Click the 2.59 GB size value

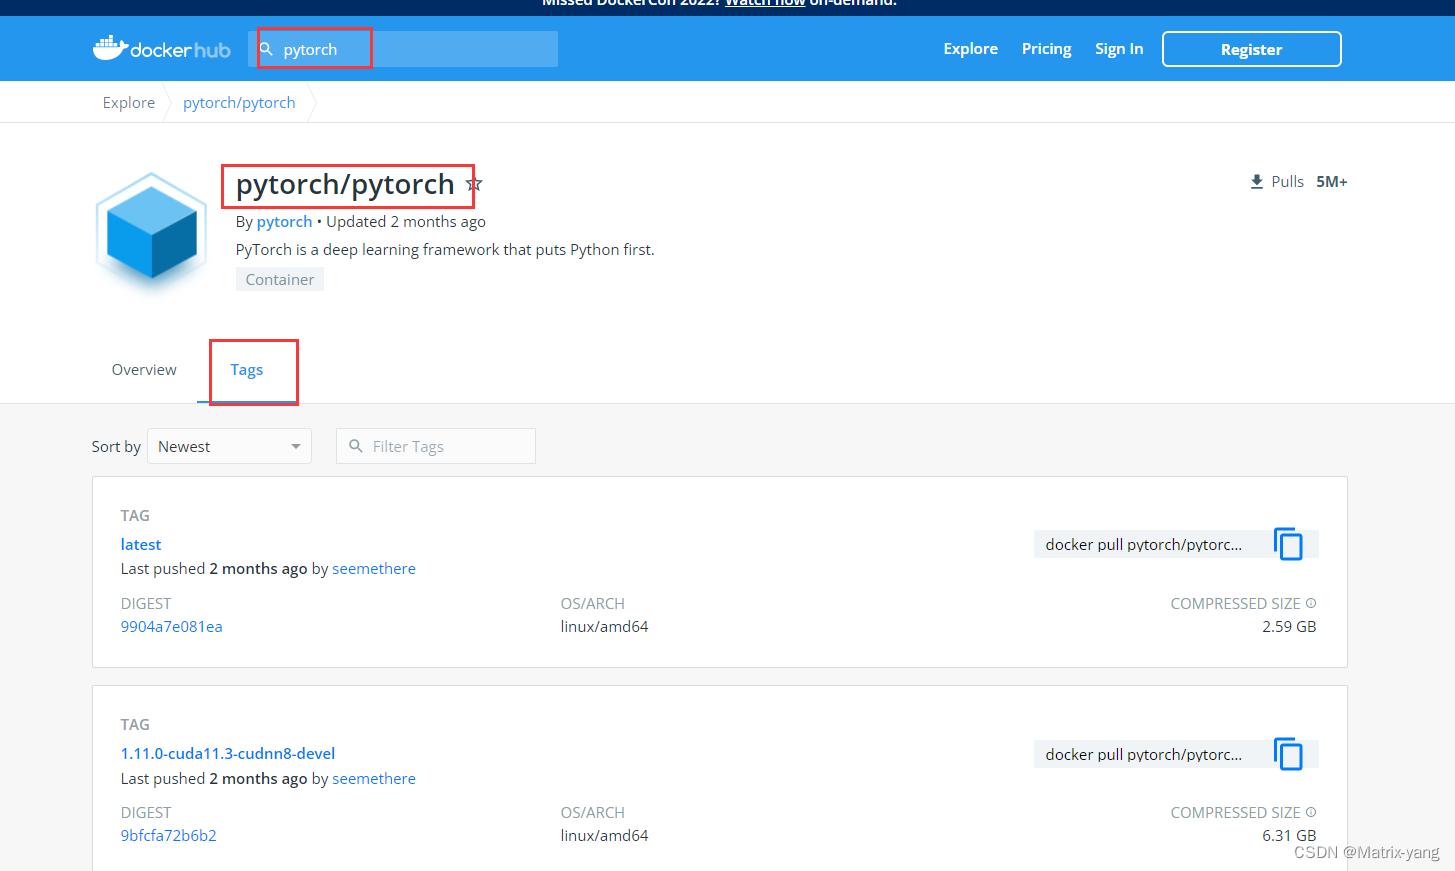click(x=1289, y=626)
